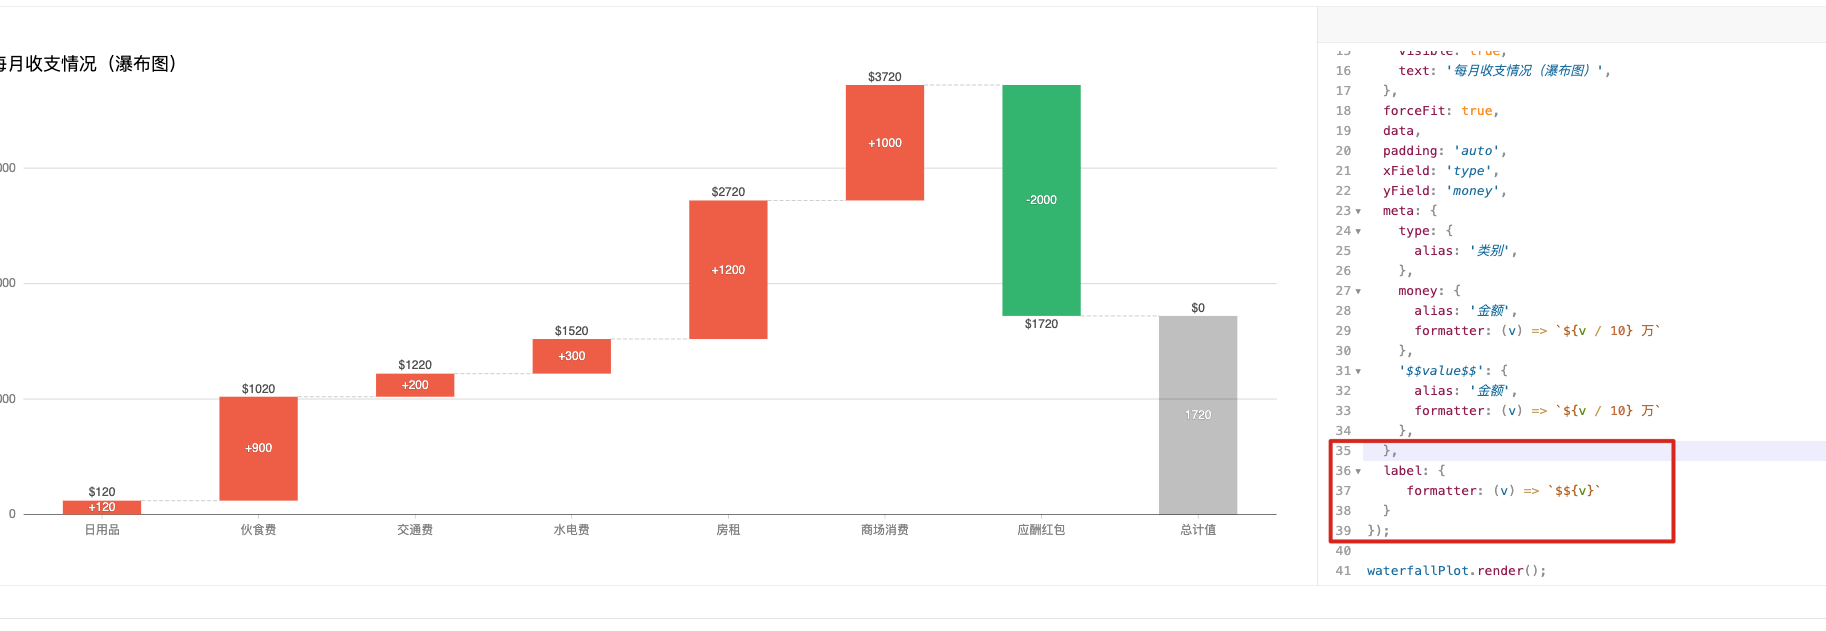Click line number 41 in the editor gutter
1826x631 pixels.
point(1342,570)
